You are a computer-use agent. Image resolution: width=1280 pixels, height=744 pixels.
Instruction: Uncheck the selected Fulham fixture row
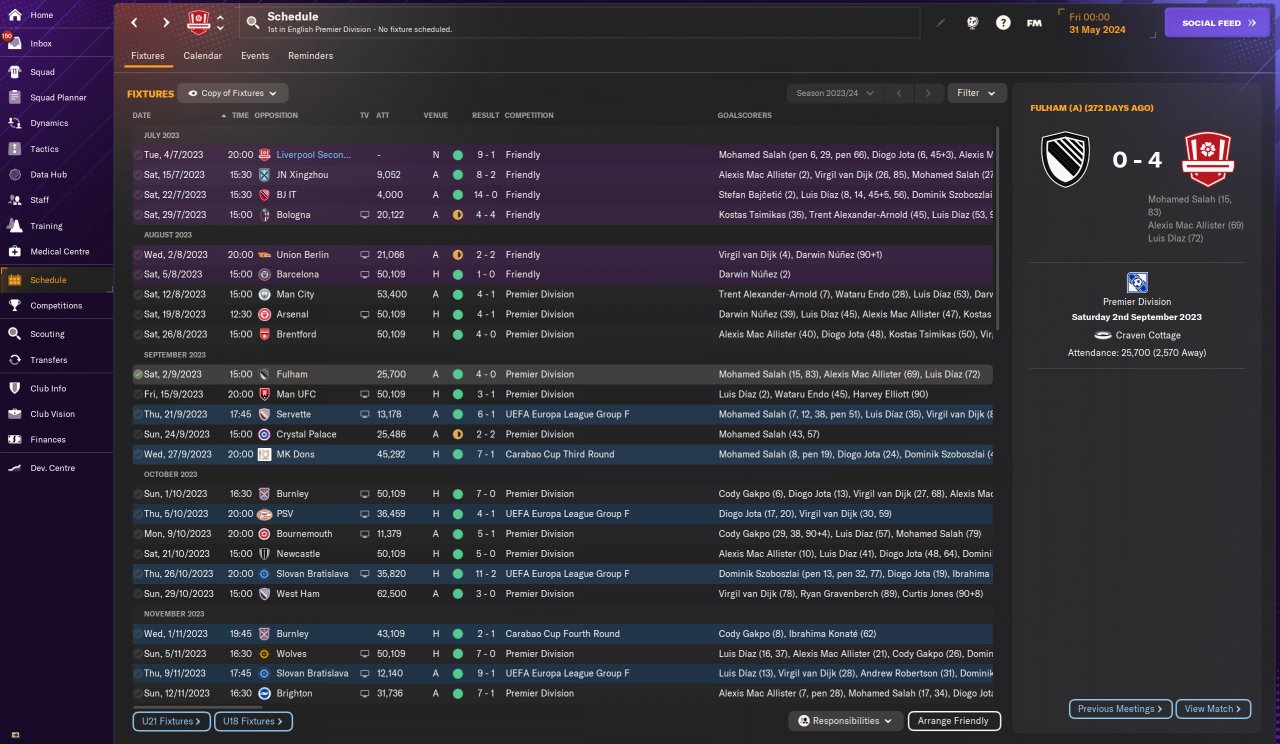[x=138, y=374]
